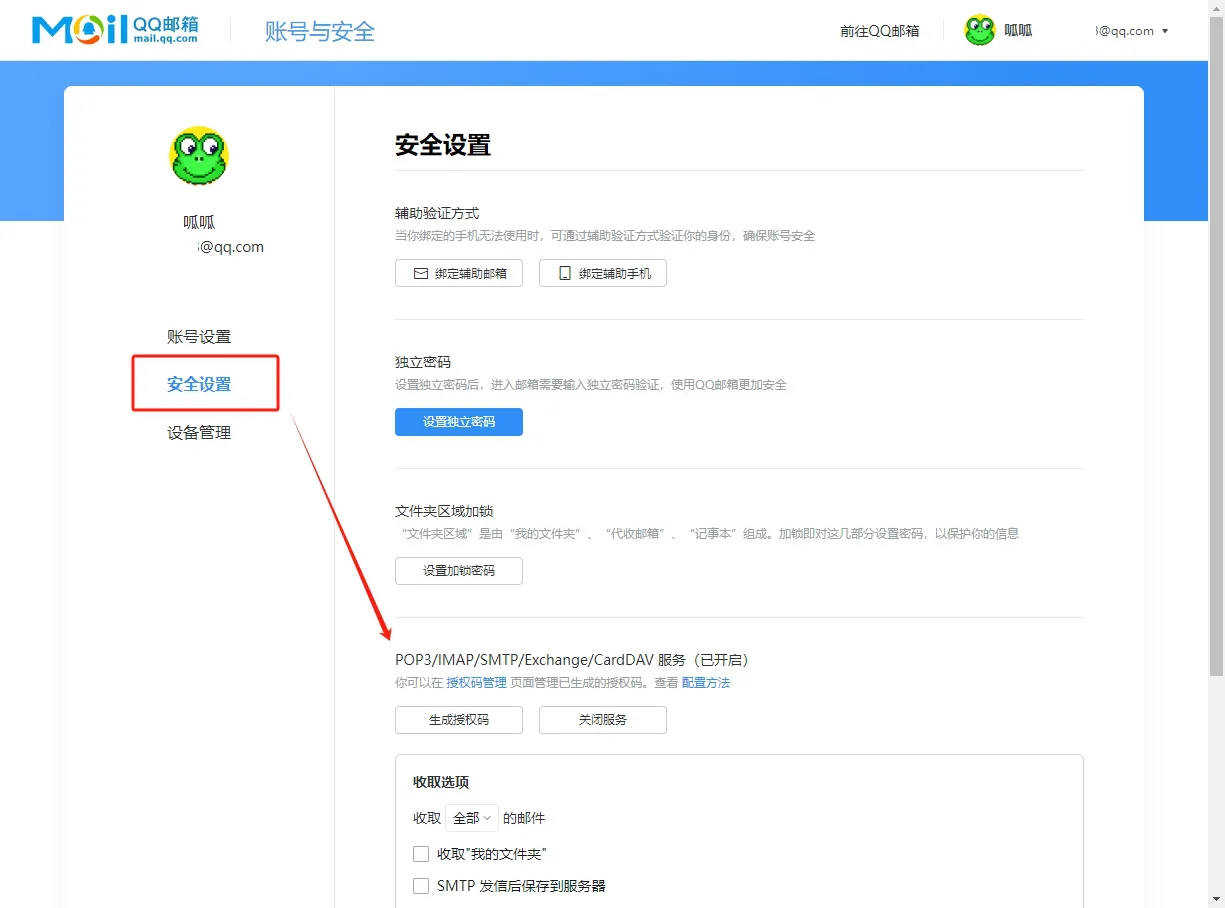Click the blue 设置独立密码 button

click(459, 422)
